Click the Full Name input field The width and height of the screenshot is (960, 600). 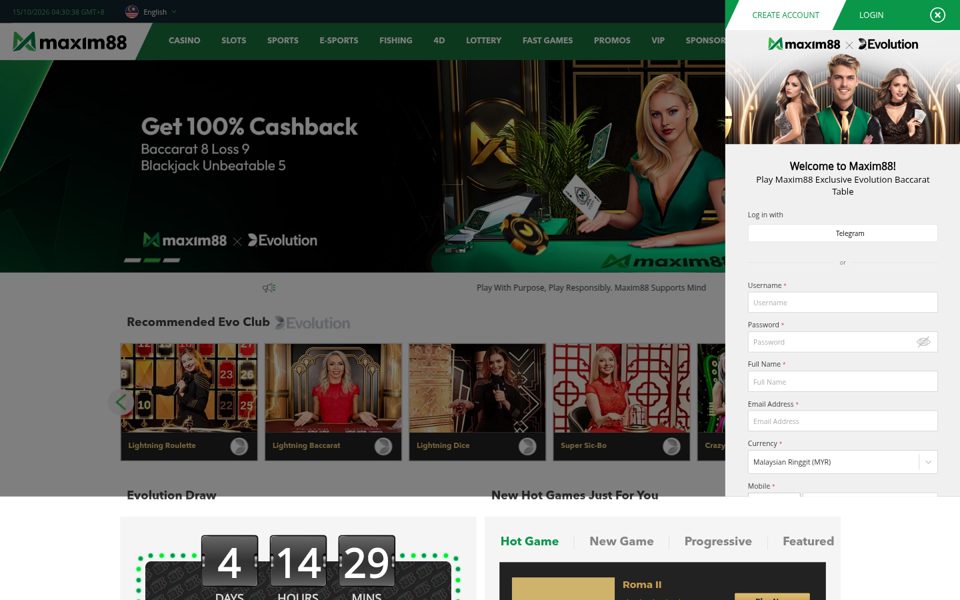tap(842, 381)
